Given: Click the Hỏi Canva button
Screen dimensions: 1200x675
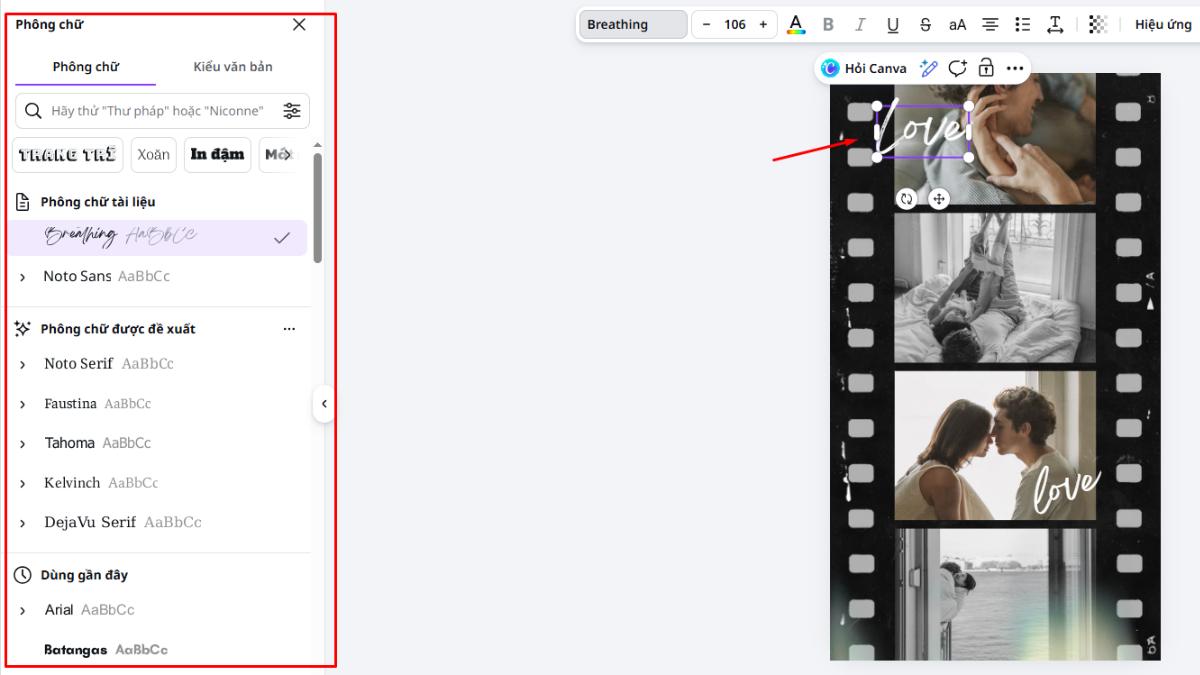Looking at the screenshot, I should (864, 68).
